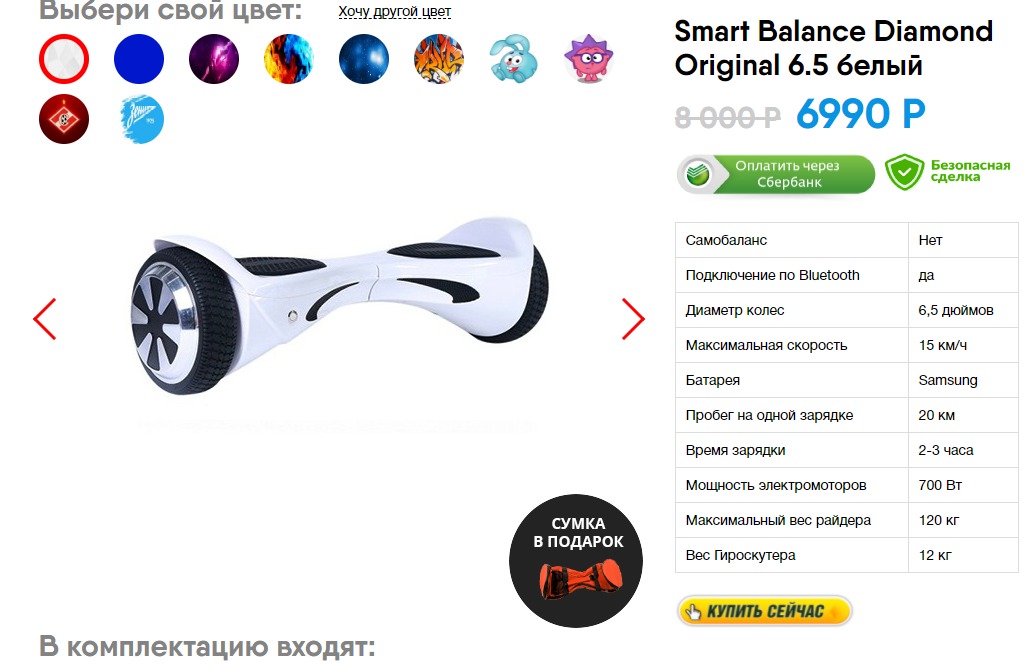1031x665 pixels.
Task: Show next product photo with right arrow
Action: point(633,319)
